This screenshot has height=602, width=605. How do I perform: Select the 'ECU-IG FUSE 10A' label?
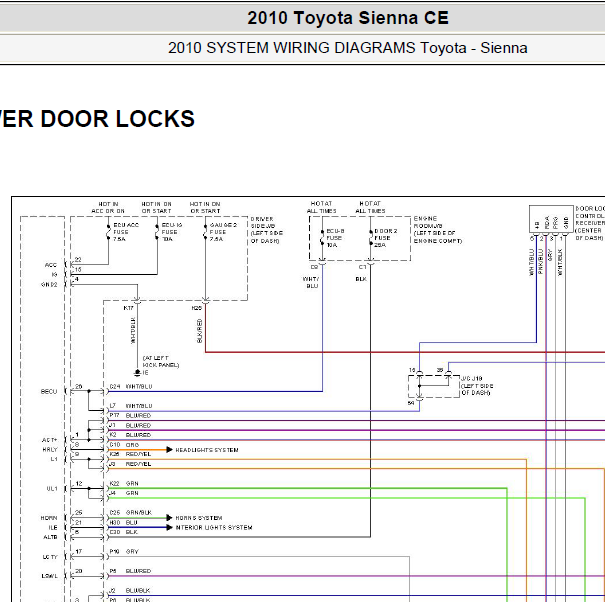tap(172, 232)
